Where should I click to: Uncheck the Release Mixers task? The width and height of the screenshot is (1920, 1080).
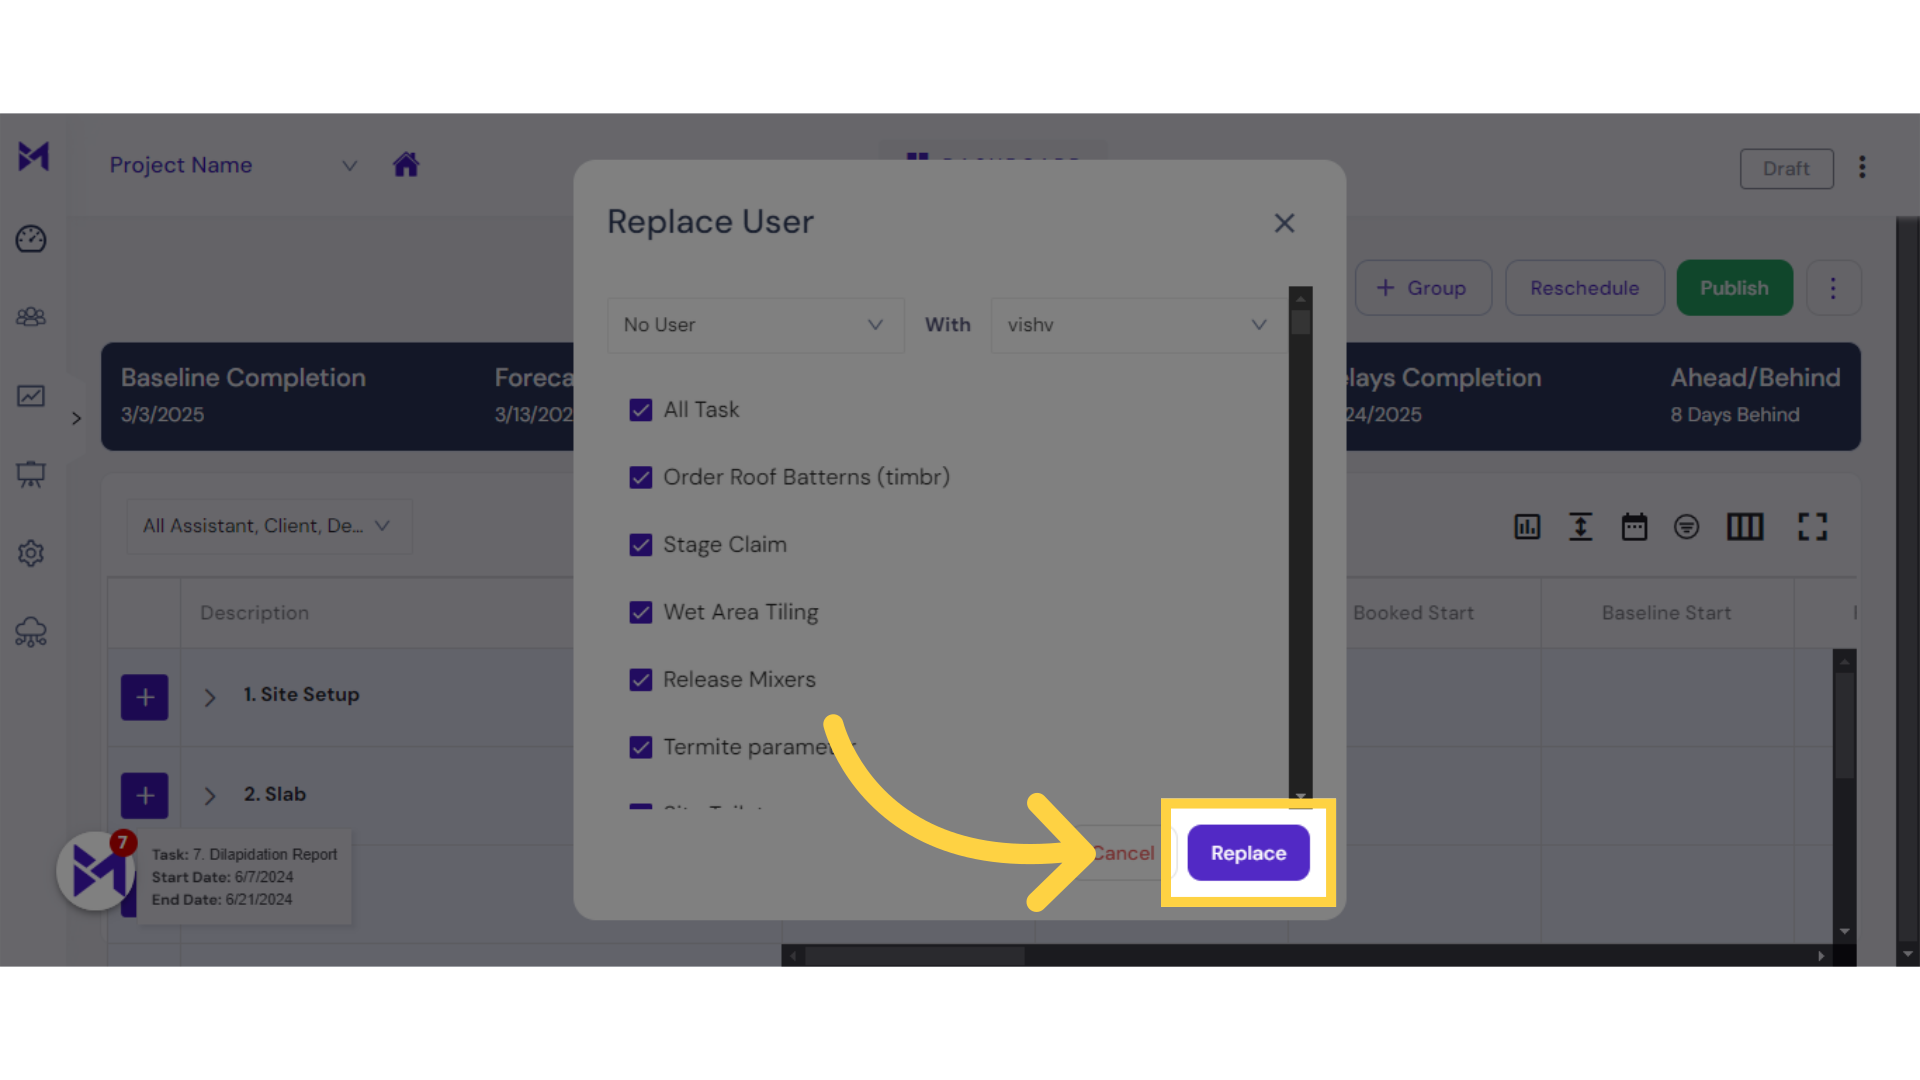tap(640, 678)
